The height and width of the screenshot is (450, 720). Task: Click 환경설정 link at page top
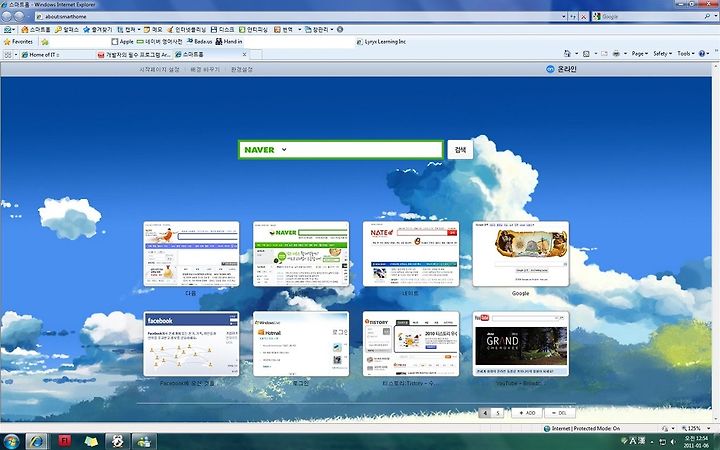[242, 69]
